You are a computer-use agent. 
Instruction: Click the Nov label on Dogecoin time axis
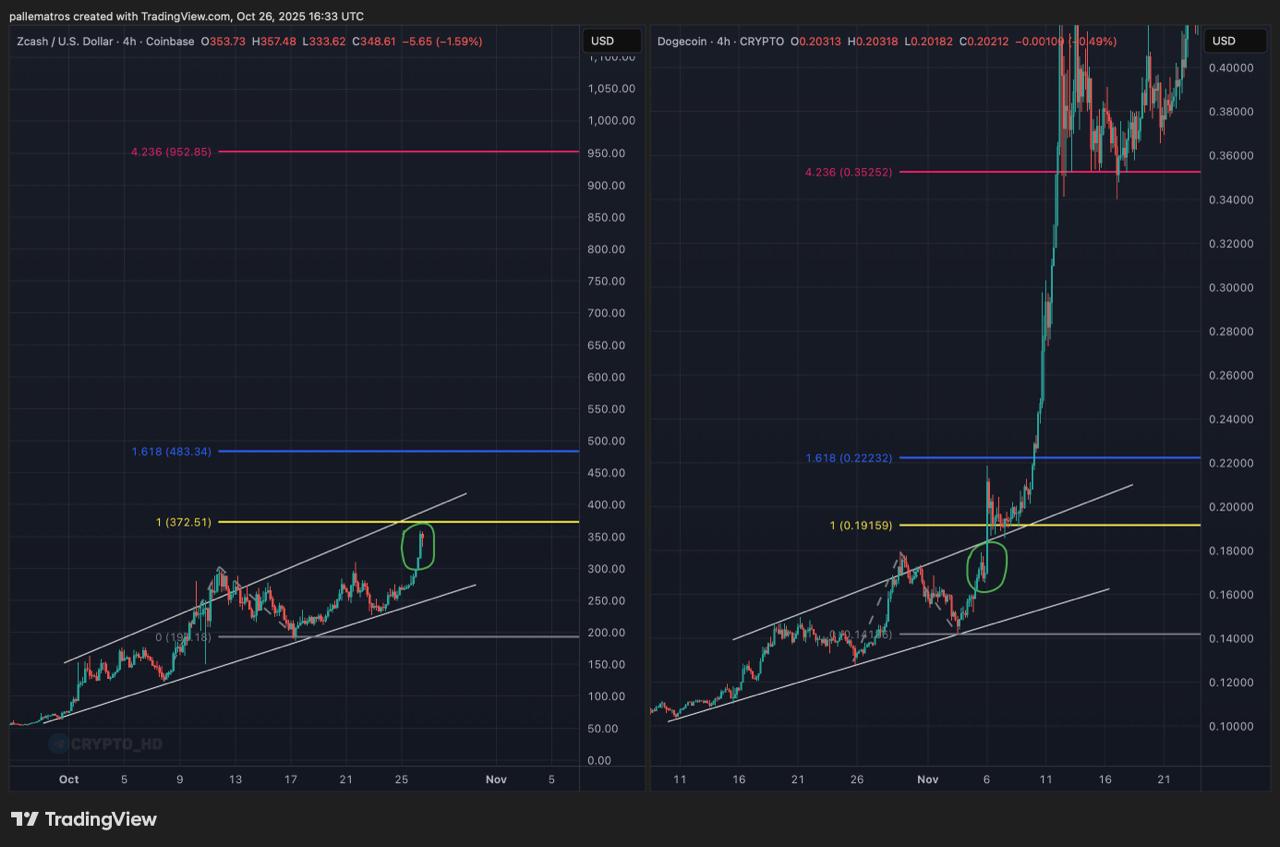(928, 779)
